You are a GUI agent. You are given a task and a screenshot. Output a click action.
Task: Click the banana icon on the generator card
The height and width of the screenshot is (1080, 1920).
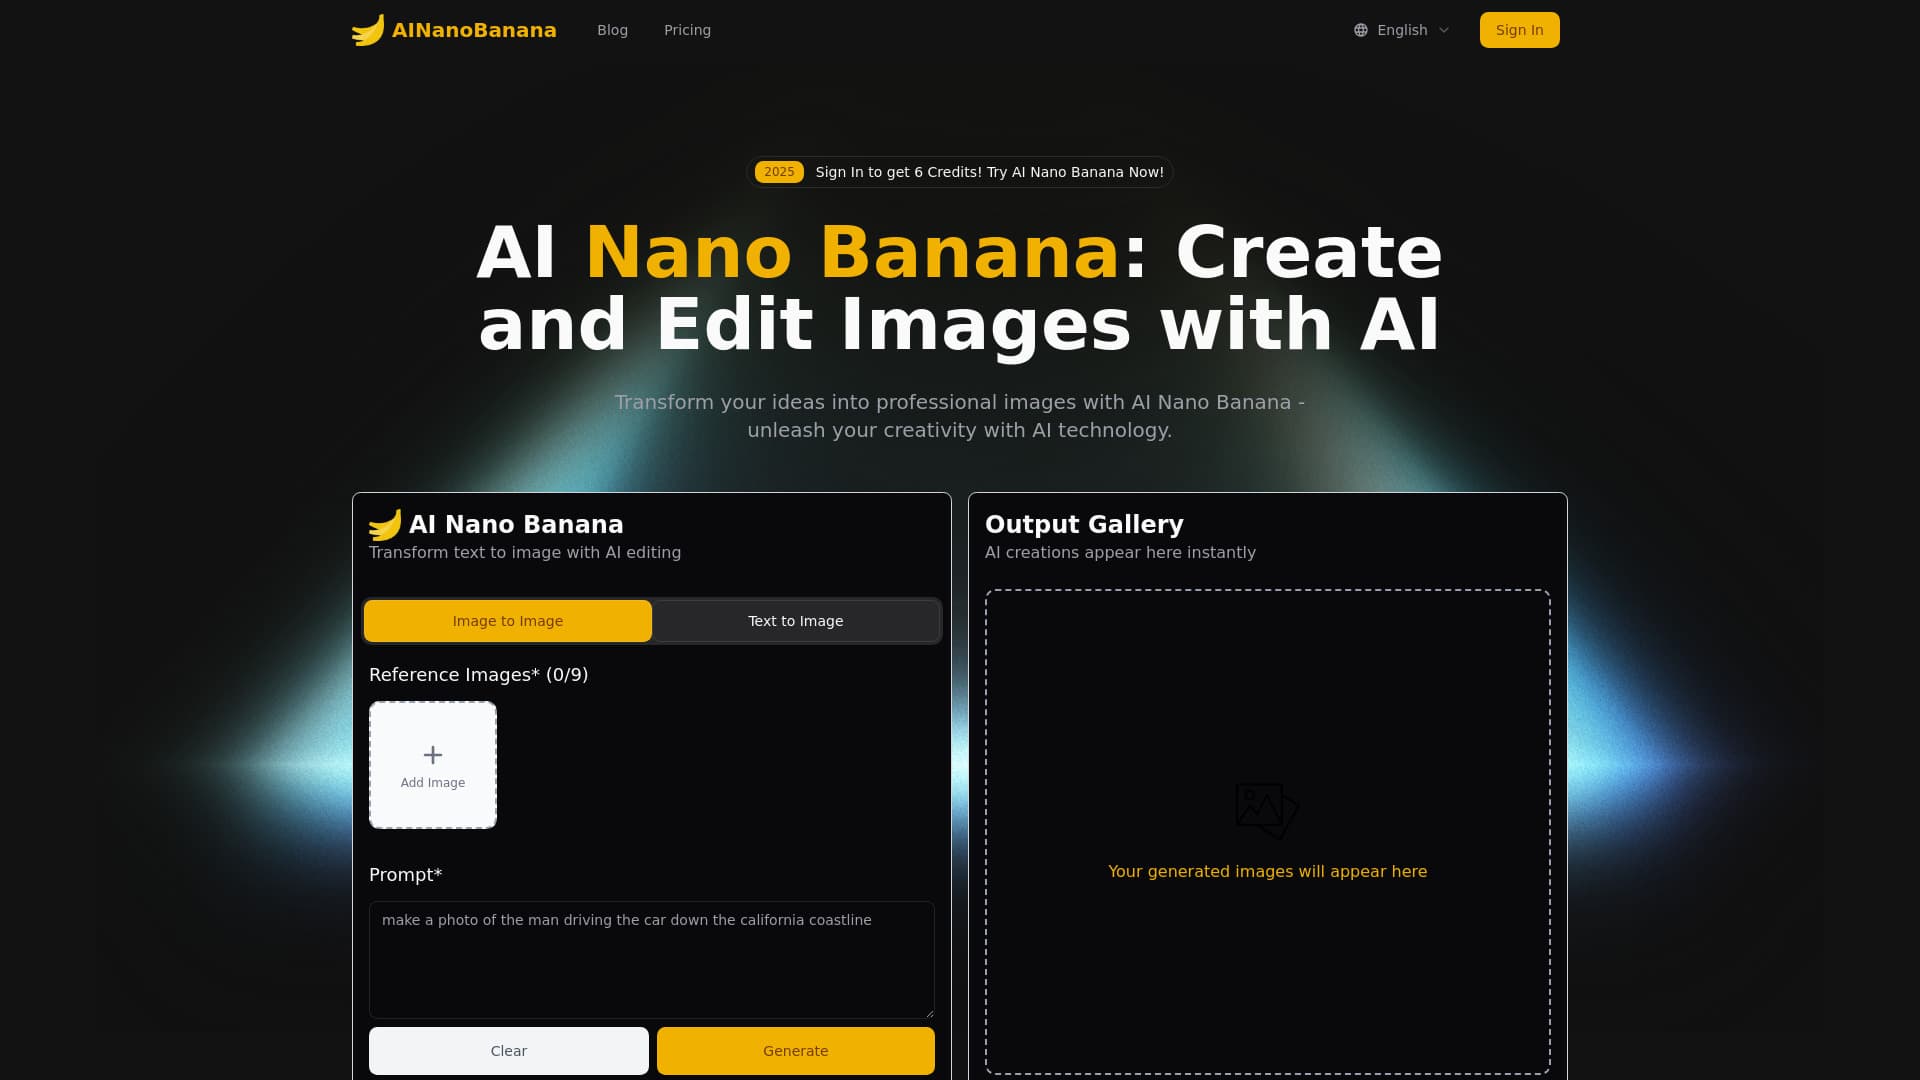pos(385,523)
